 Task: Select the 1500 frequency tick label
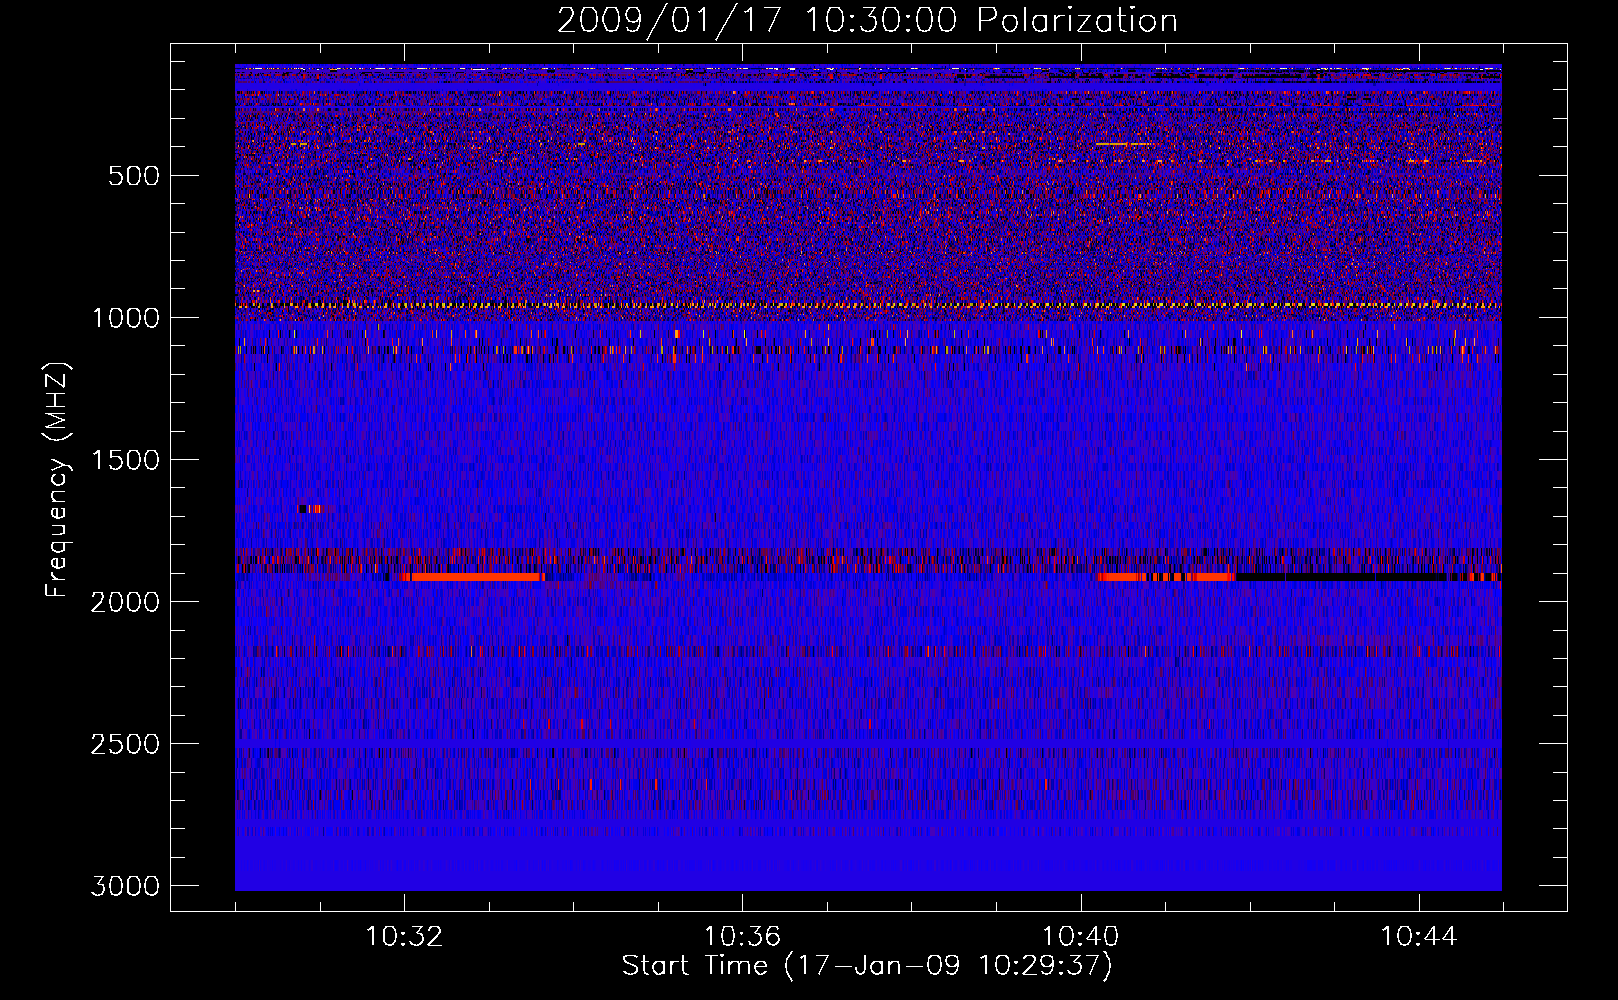click(x=125, y=460)
